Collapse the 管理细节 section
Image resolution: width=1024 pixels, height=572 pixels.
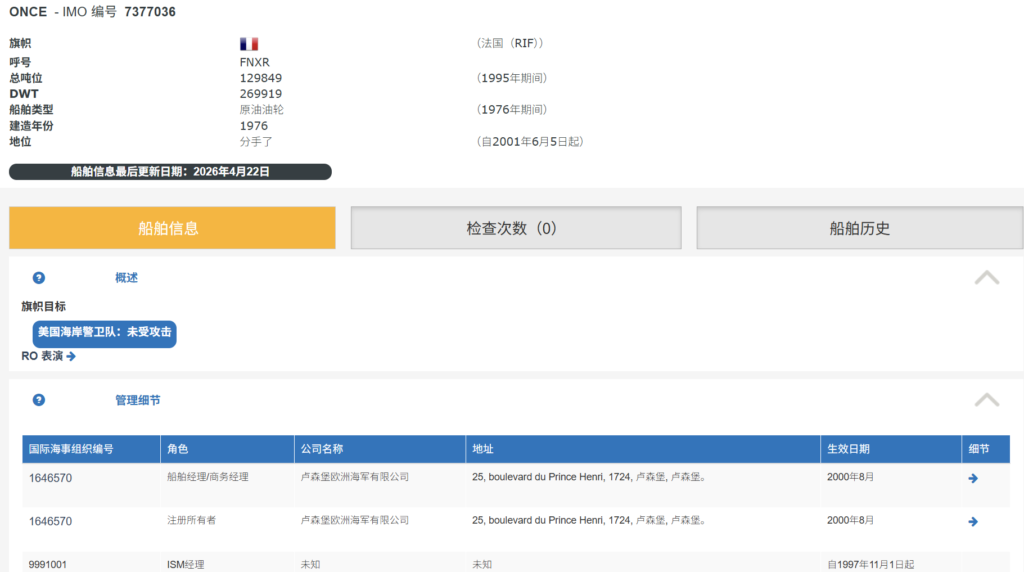coord(986,400)
